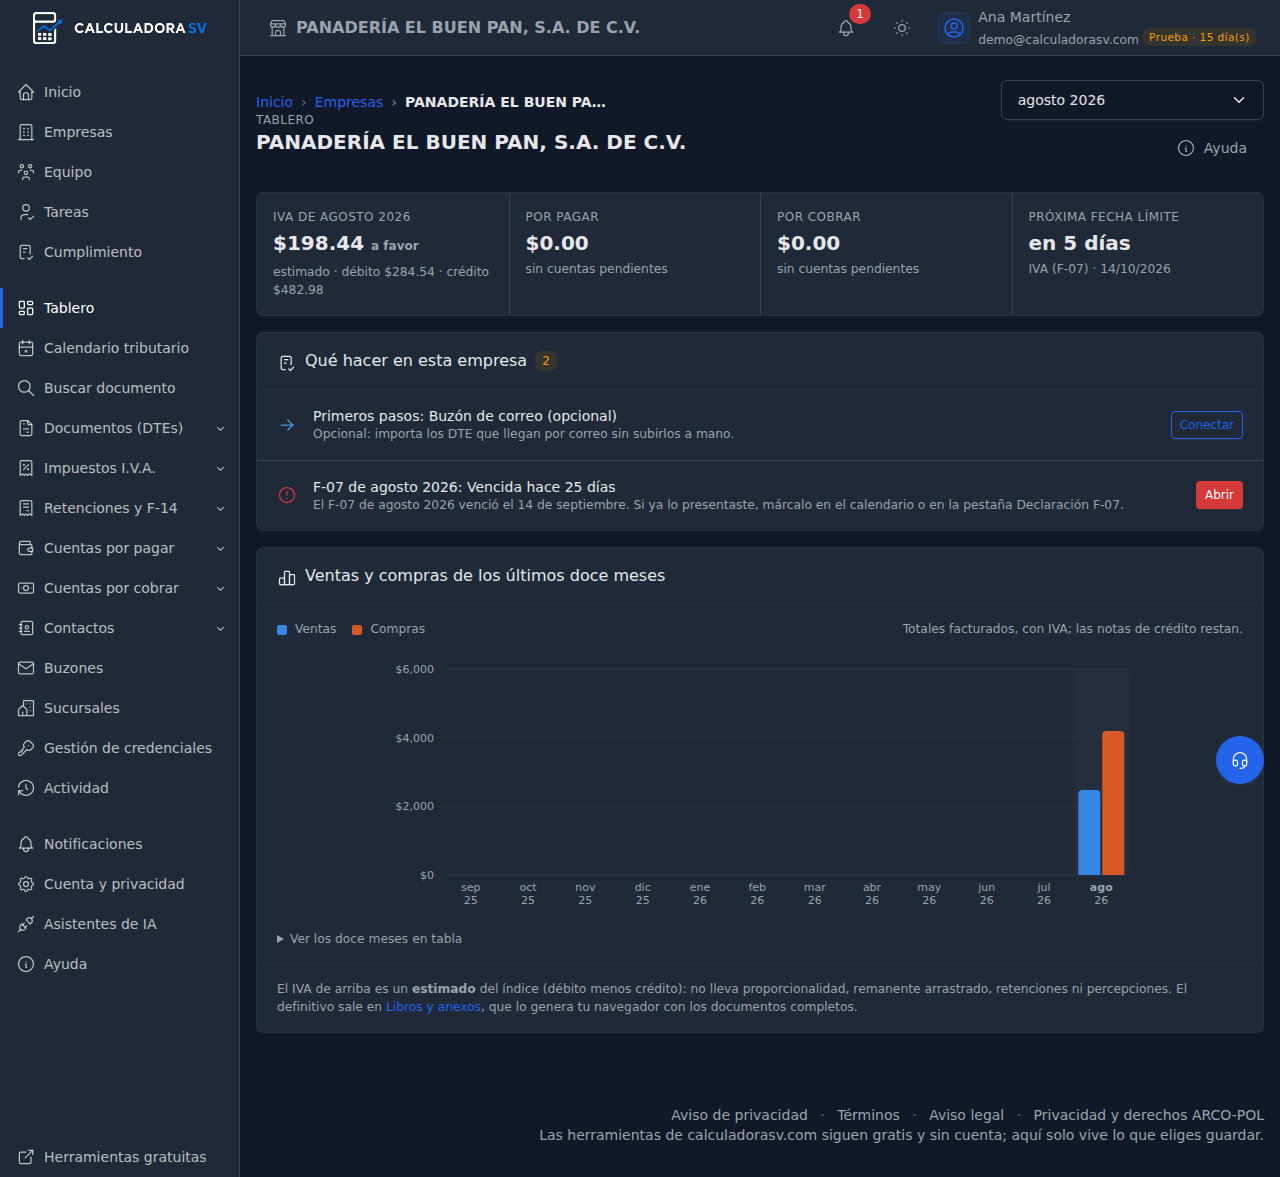Click the clock icon beside Actividad
This screenshot has width=1280, height=1177.
(x=26, y=788)
